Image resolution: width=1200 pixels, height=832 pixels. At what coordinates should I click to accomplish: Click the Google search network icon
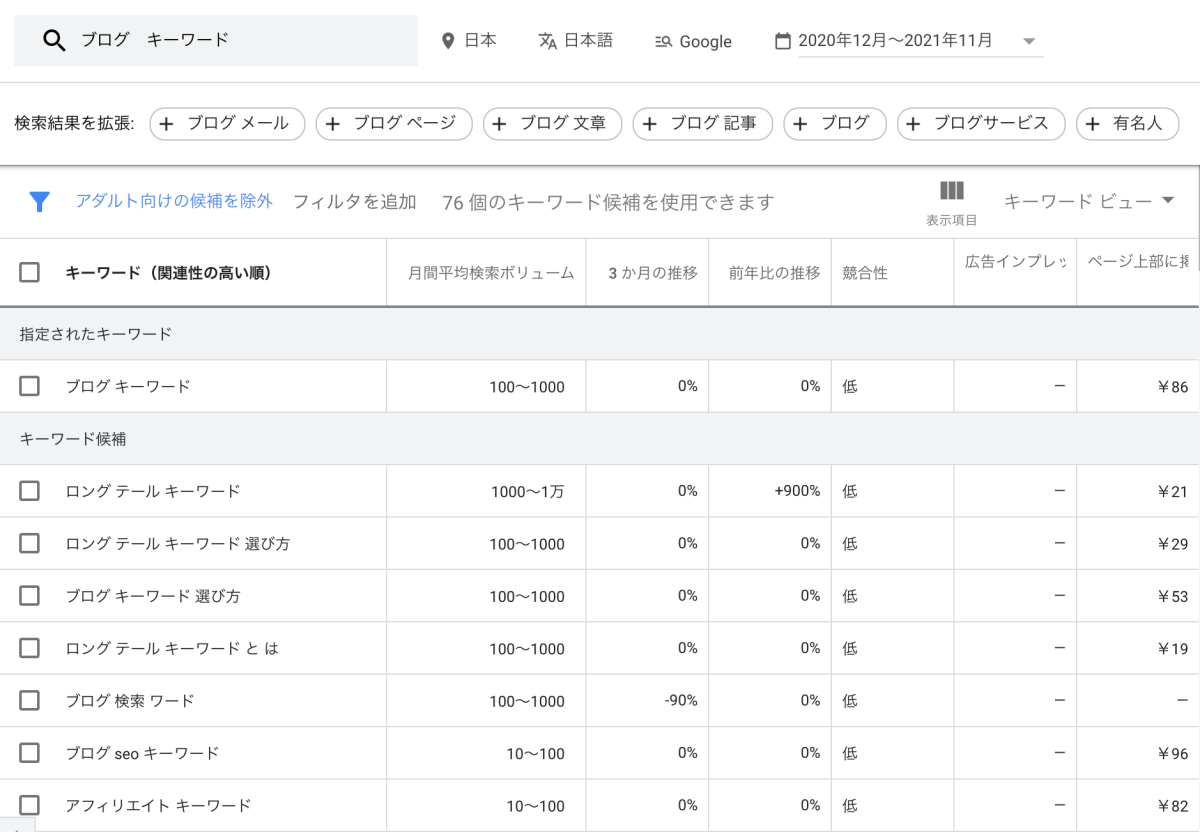point(663,42)
